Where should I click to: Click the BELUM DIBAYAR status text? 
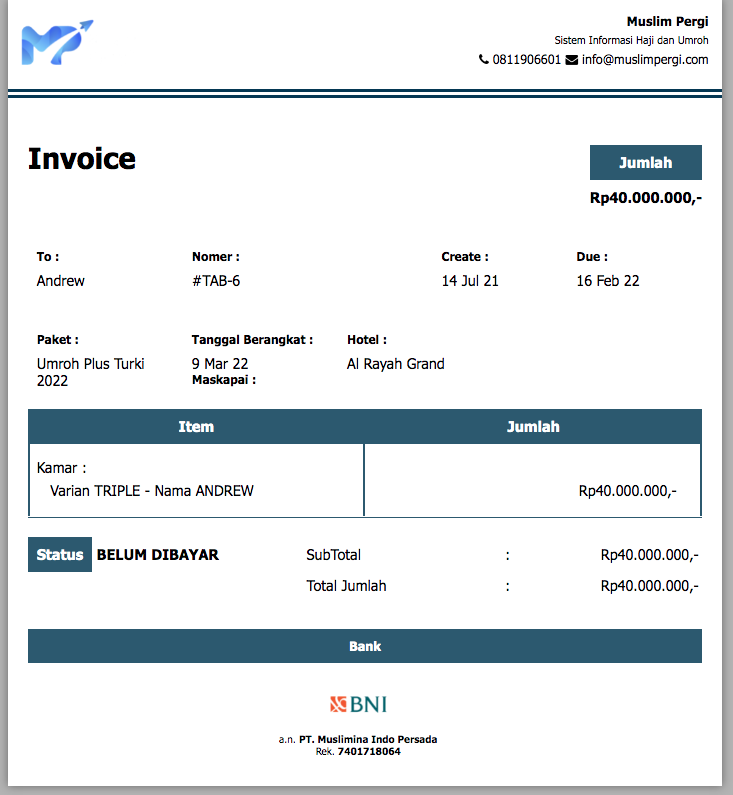pyautogui.click(x=158, y=555)
